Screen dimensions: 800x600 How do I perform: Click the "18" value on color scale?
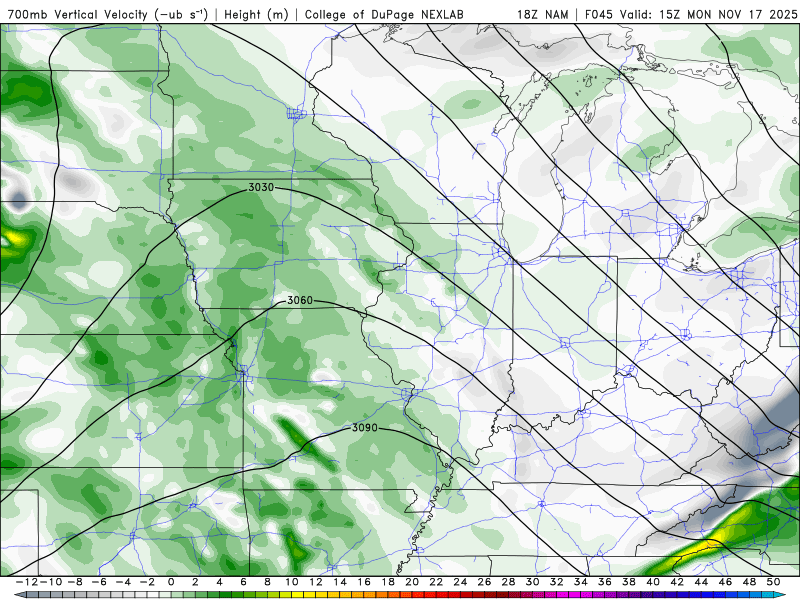[388, 582]
